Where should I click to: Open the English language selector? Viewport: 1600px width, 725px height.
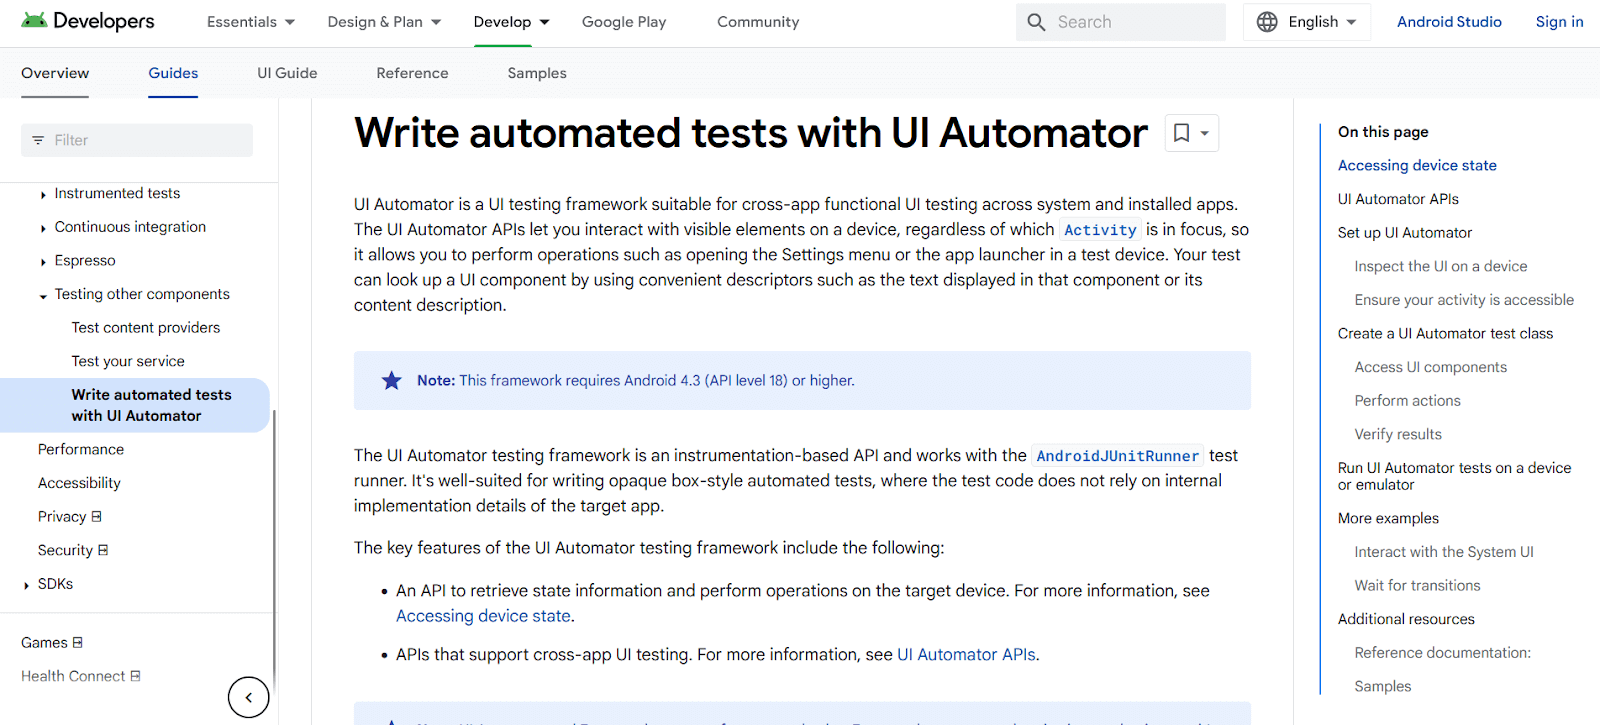(x=1306, y=22)
